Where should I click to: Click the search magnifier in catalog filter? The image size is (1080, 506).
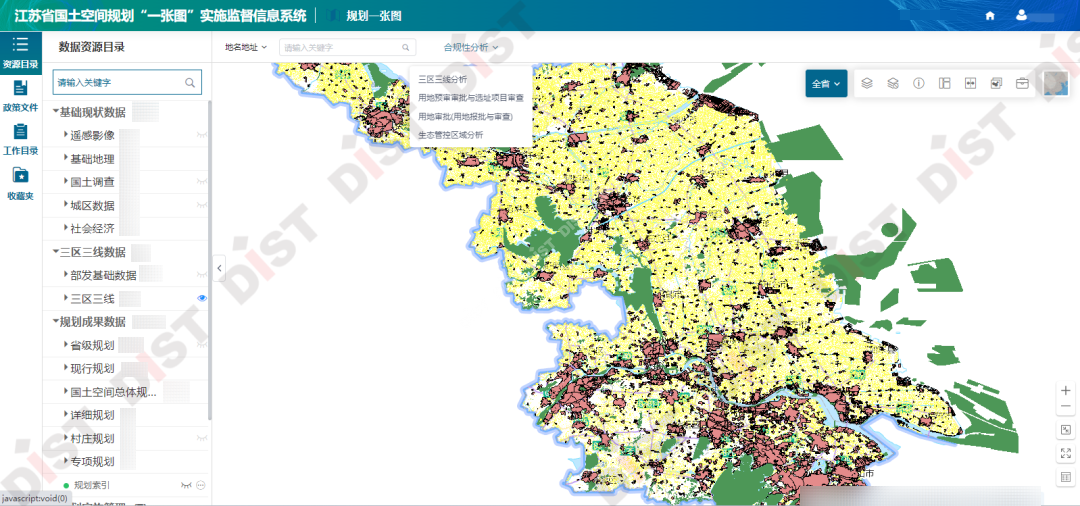pyautogui.click(x=189, y=82)
